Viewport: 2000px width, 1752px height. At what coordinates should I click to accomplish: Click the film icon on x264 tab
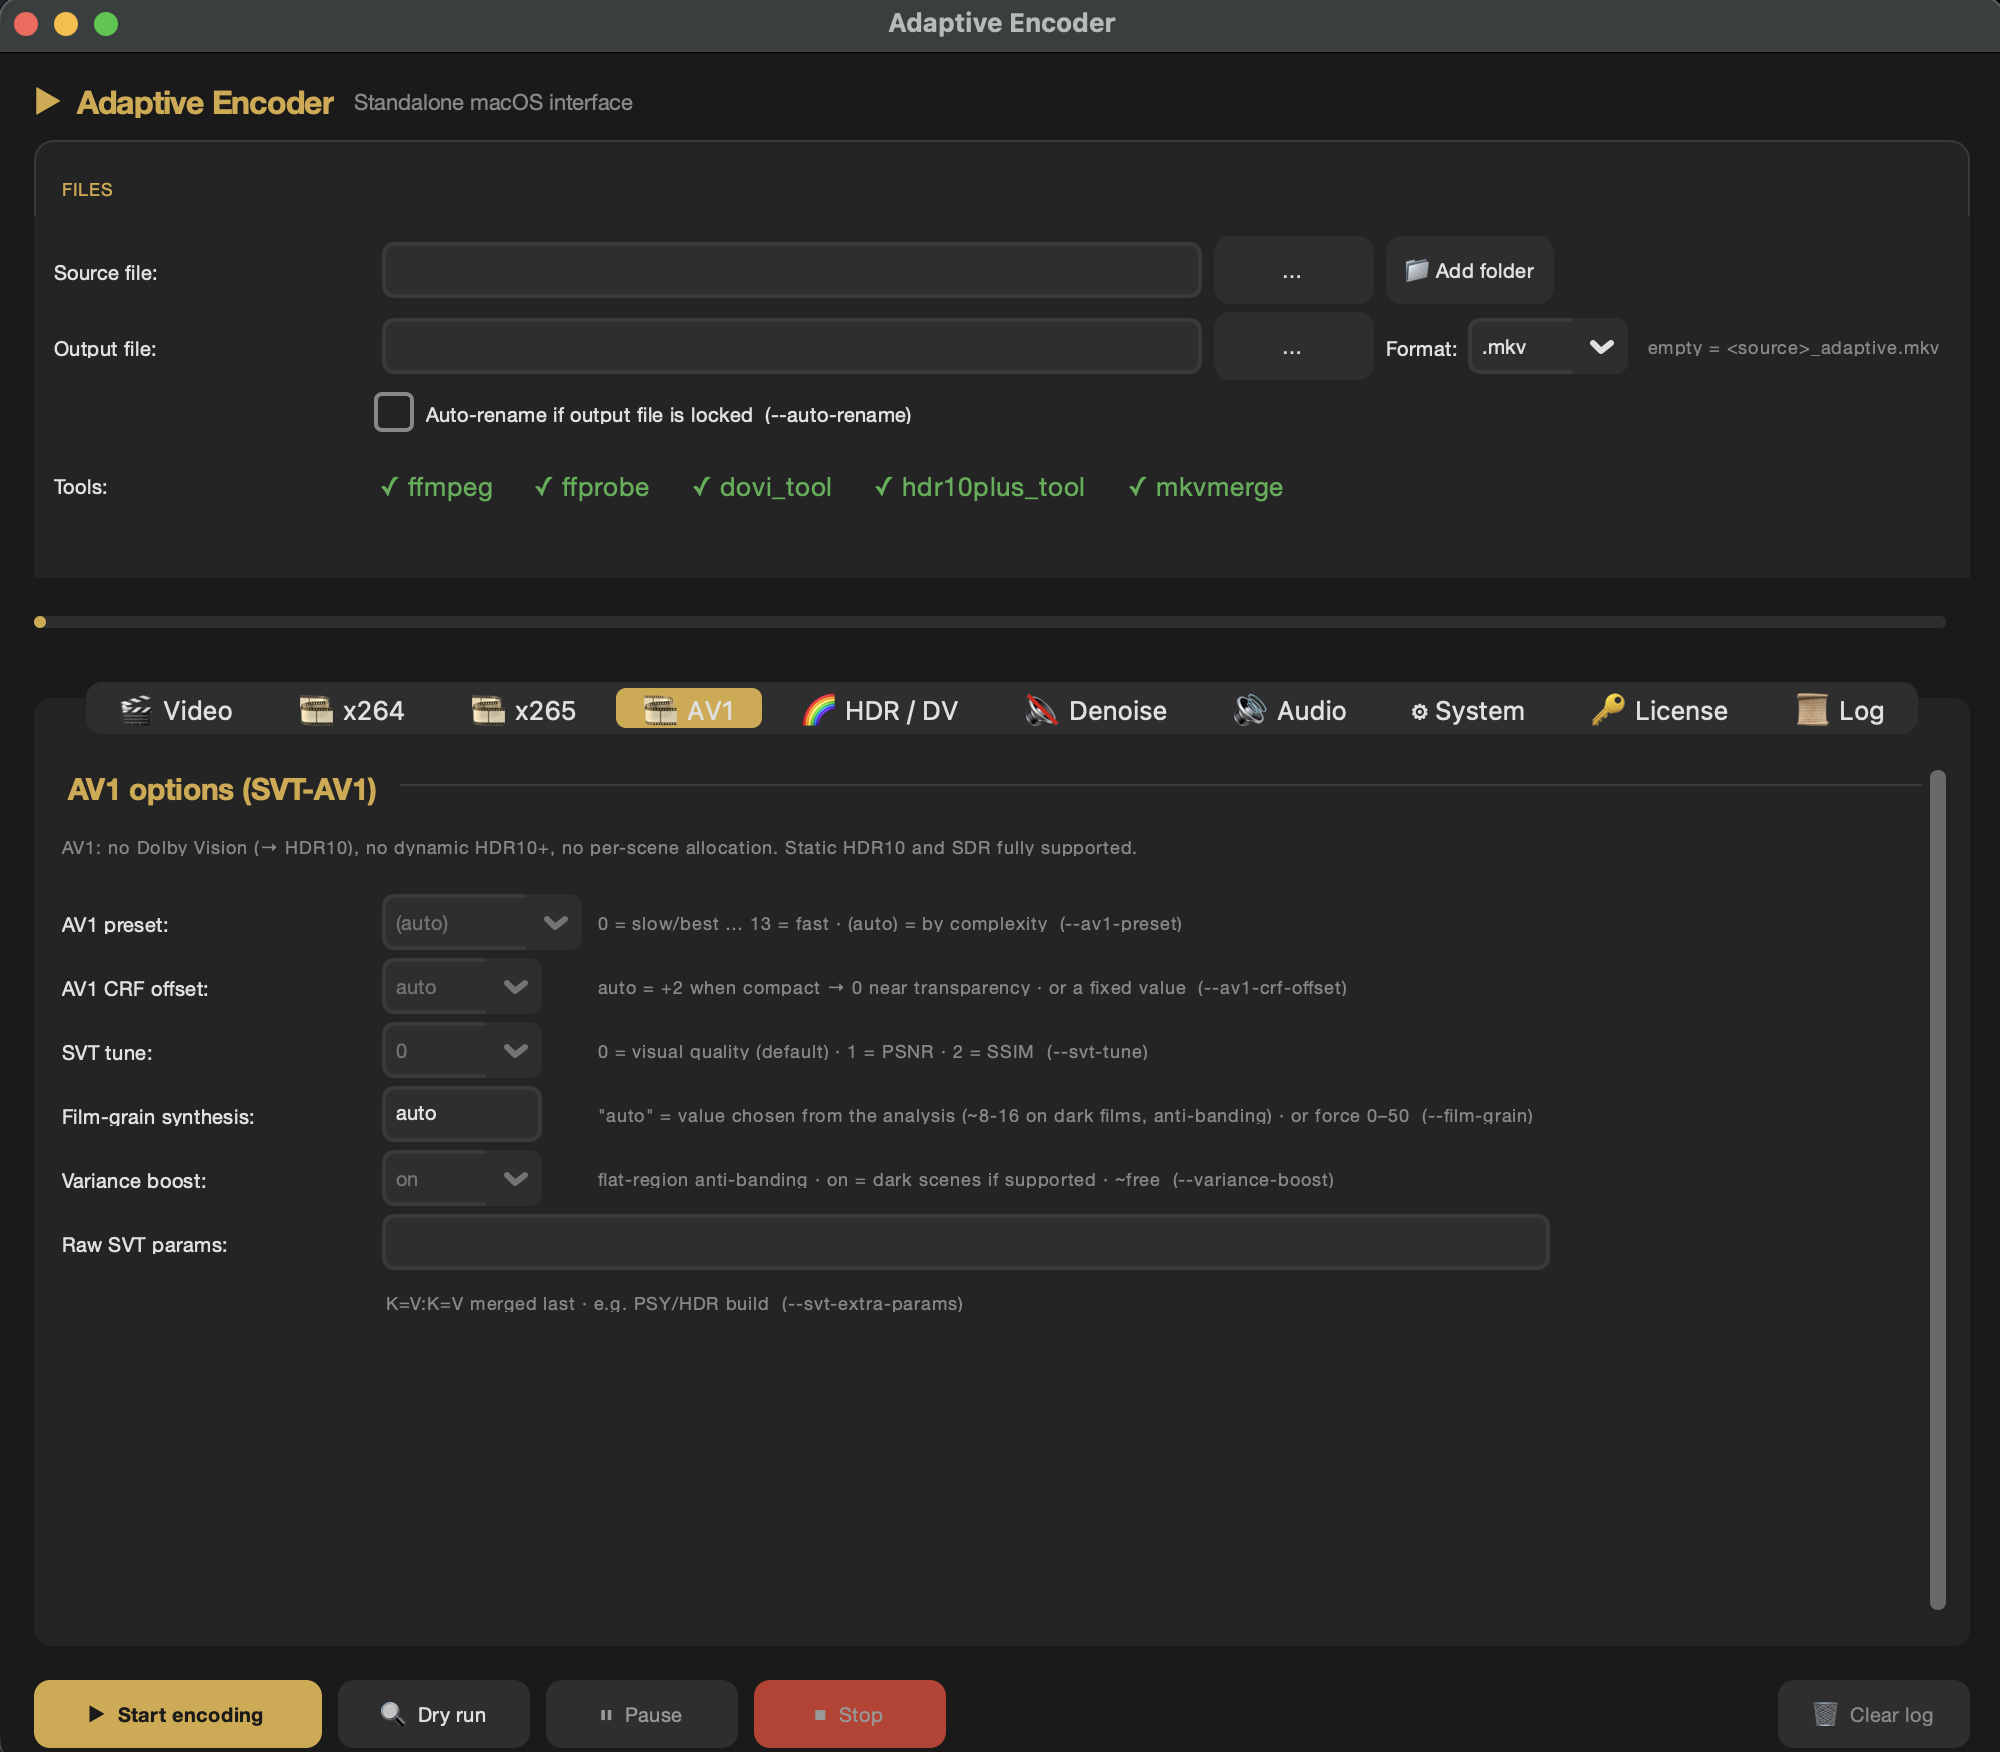[316, 710]
